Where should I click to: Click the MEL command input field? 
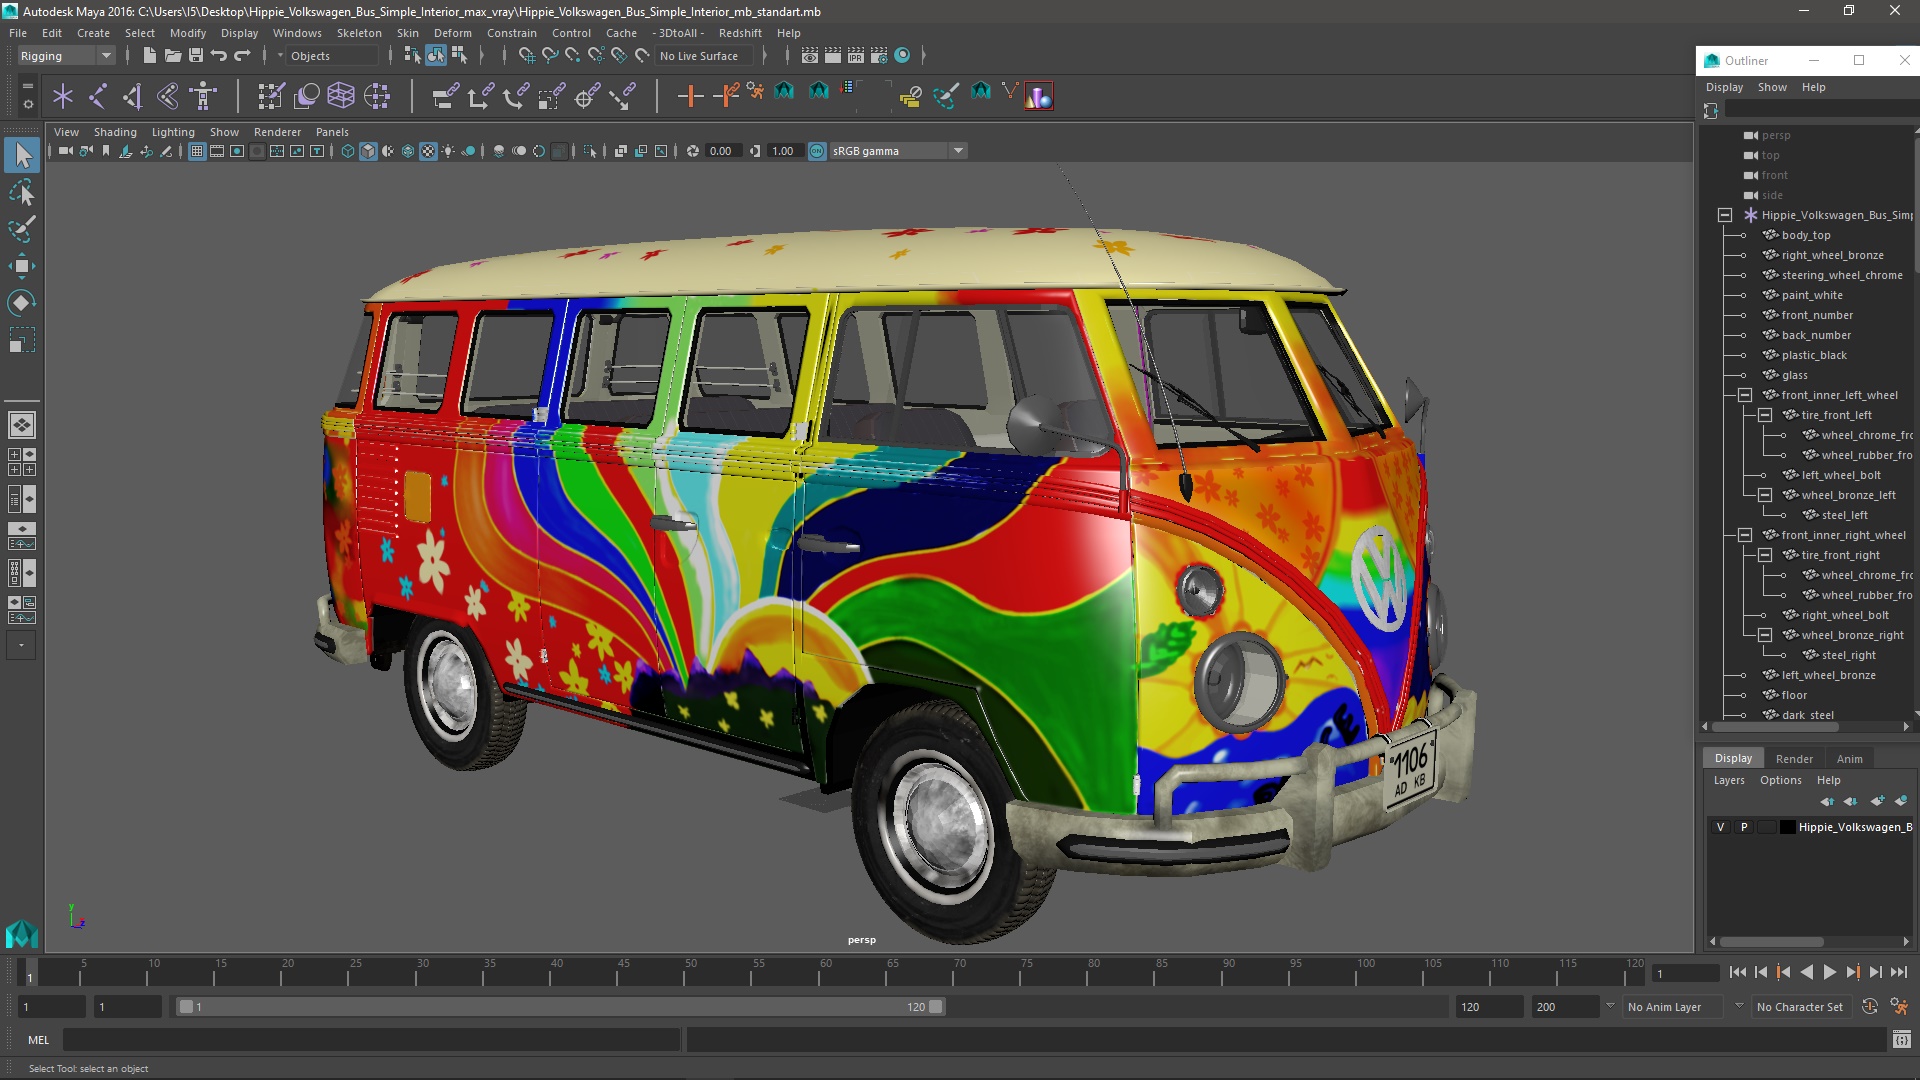pos(372,1040)
